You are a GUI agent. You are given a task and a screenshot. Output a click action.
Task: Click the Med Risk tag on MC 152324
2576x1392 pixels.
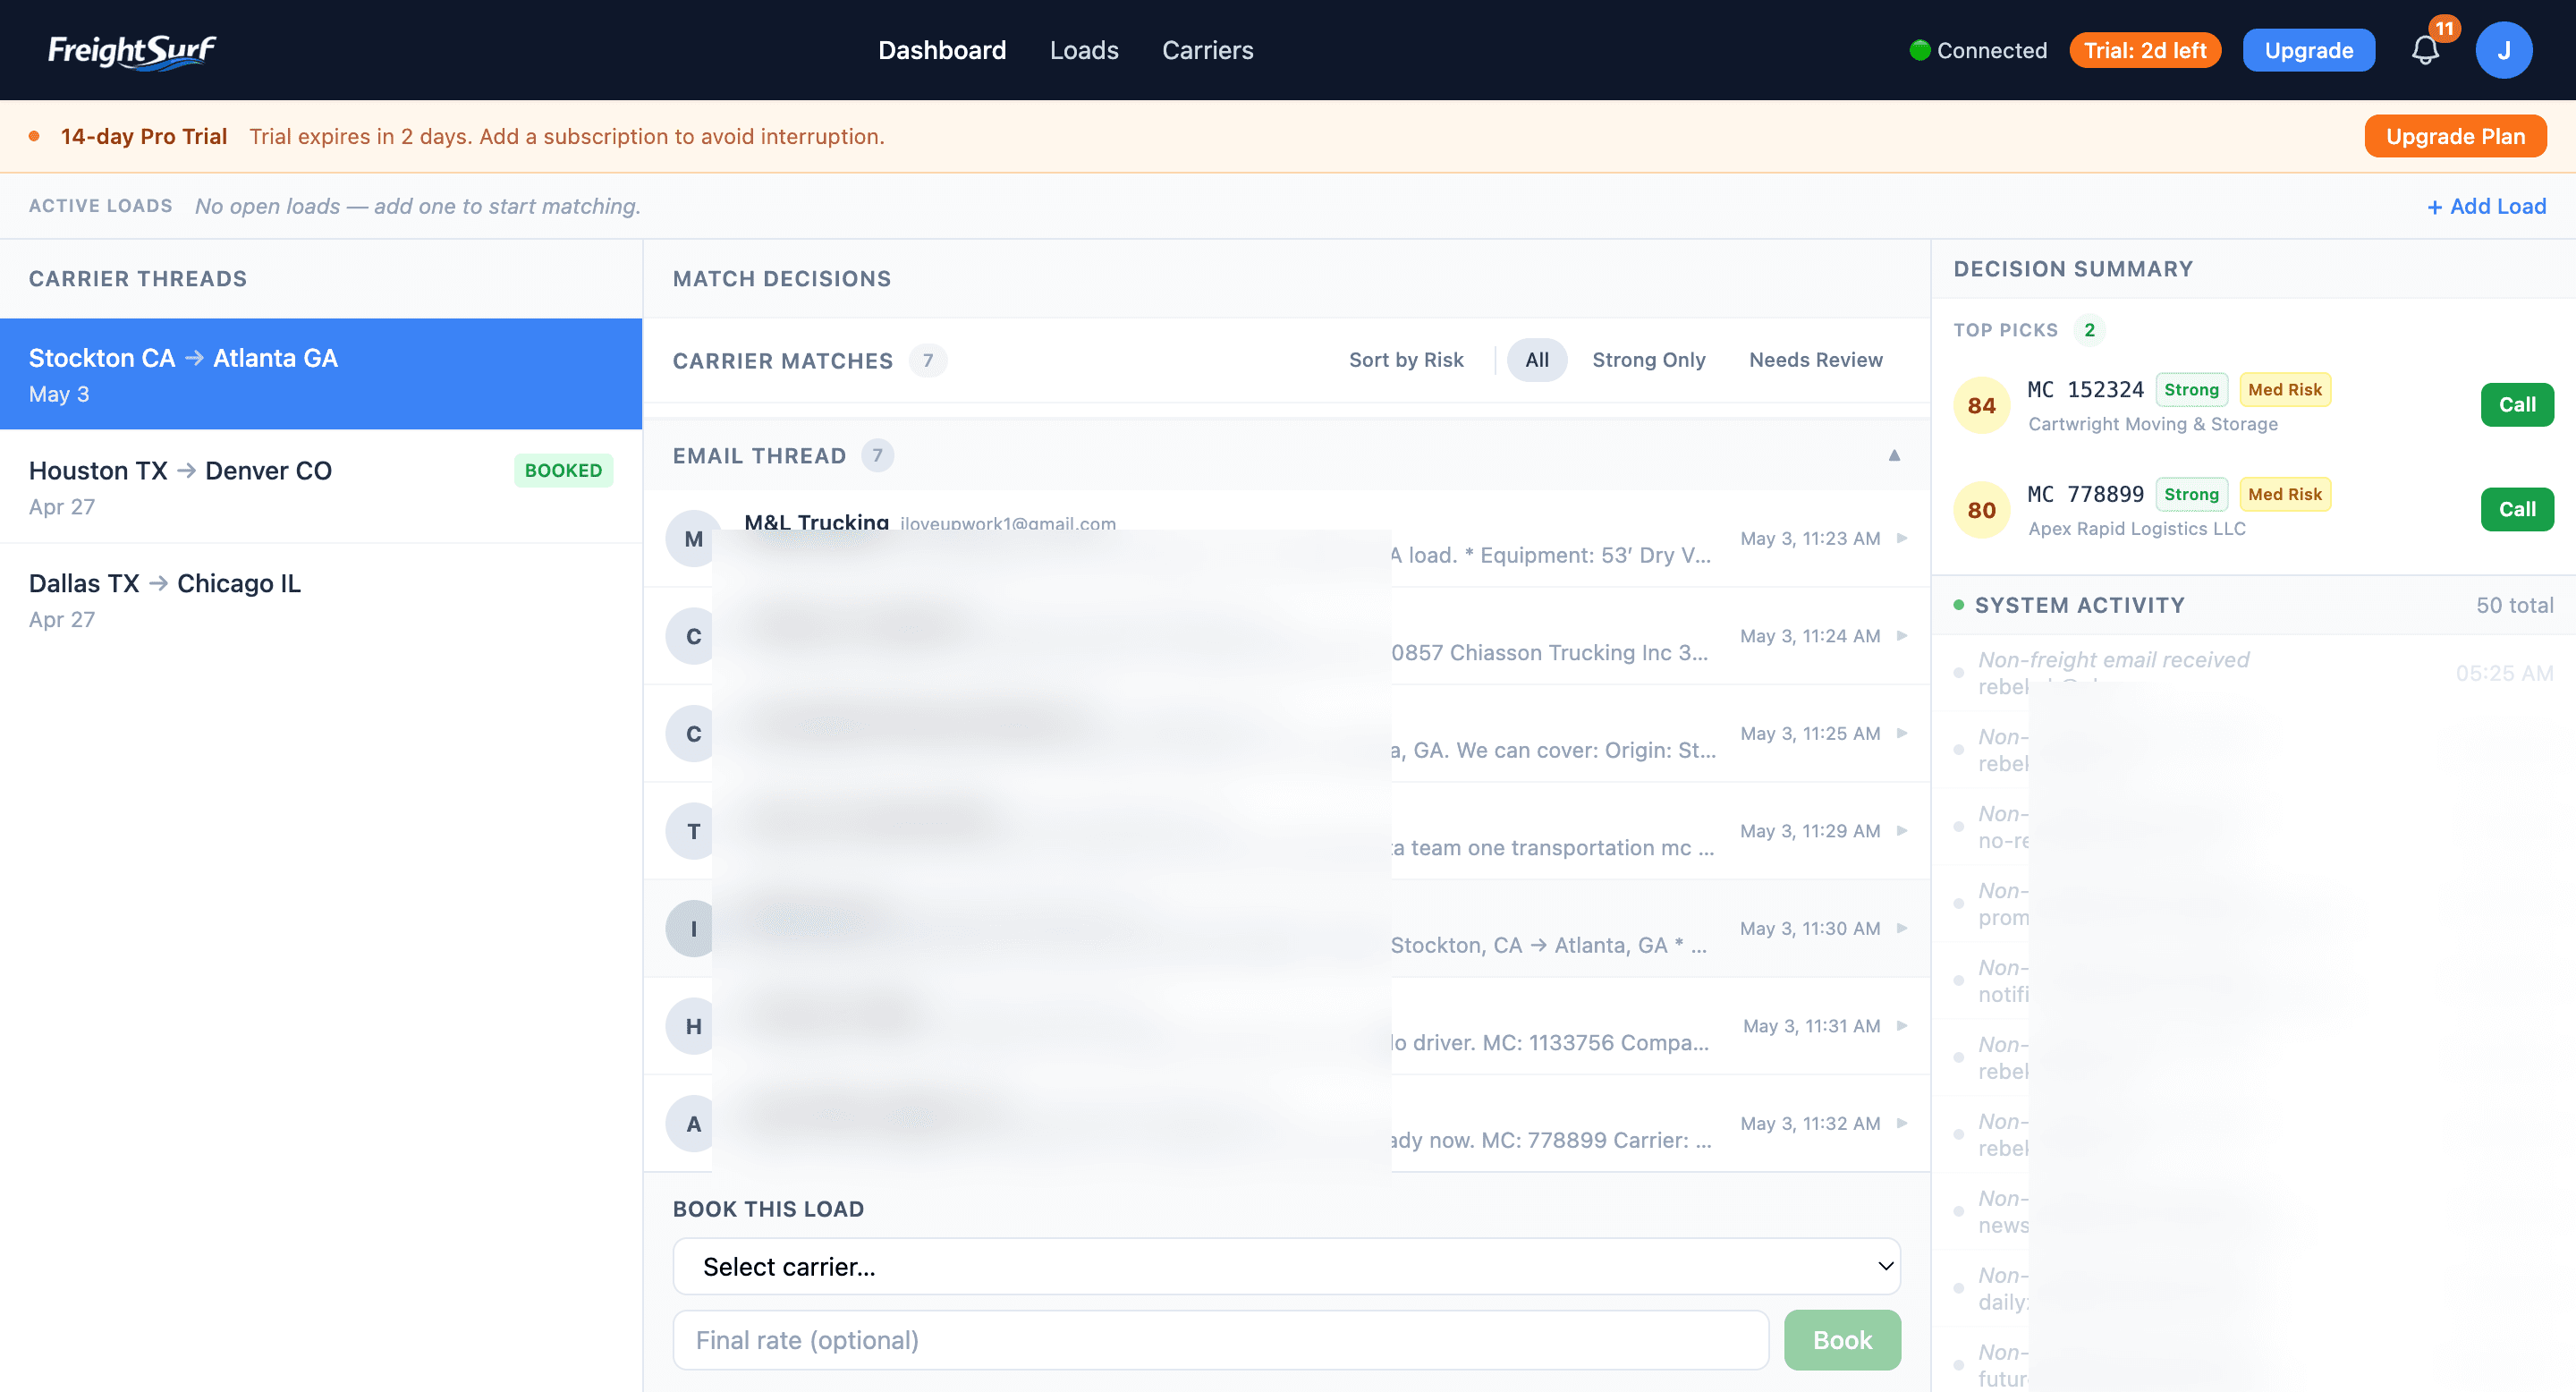pos(2285,390)
